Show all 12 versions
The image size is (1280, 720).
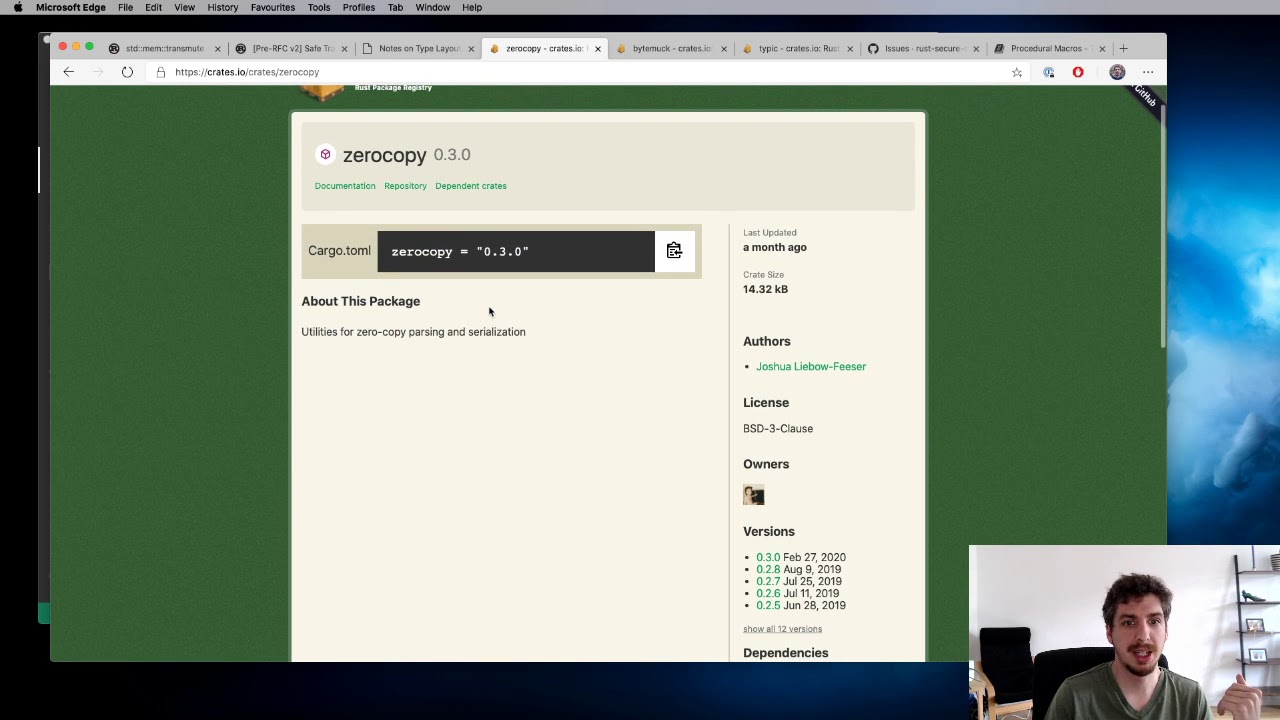782,629
